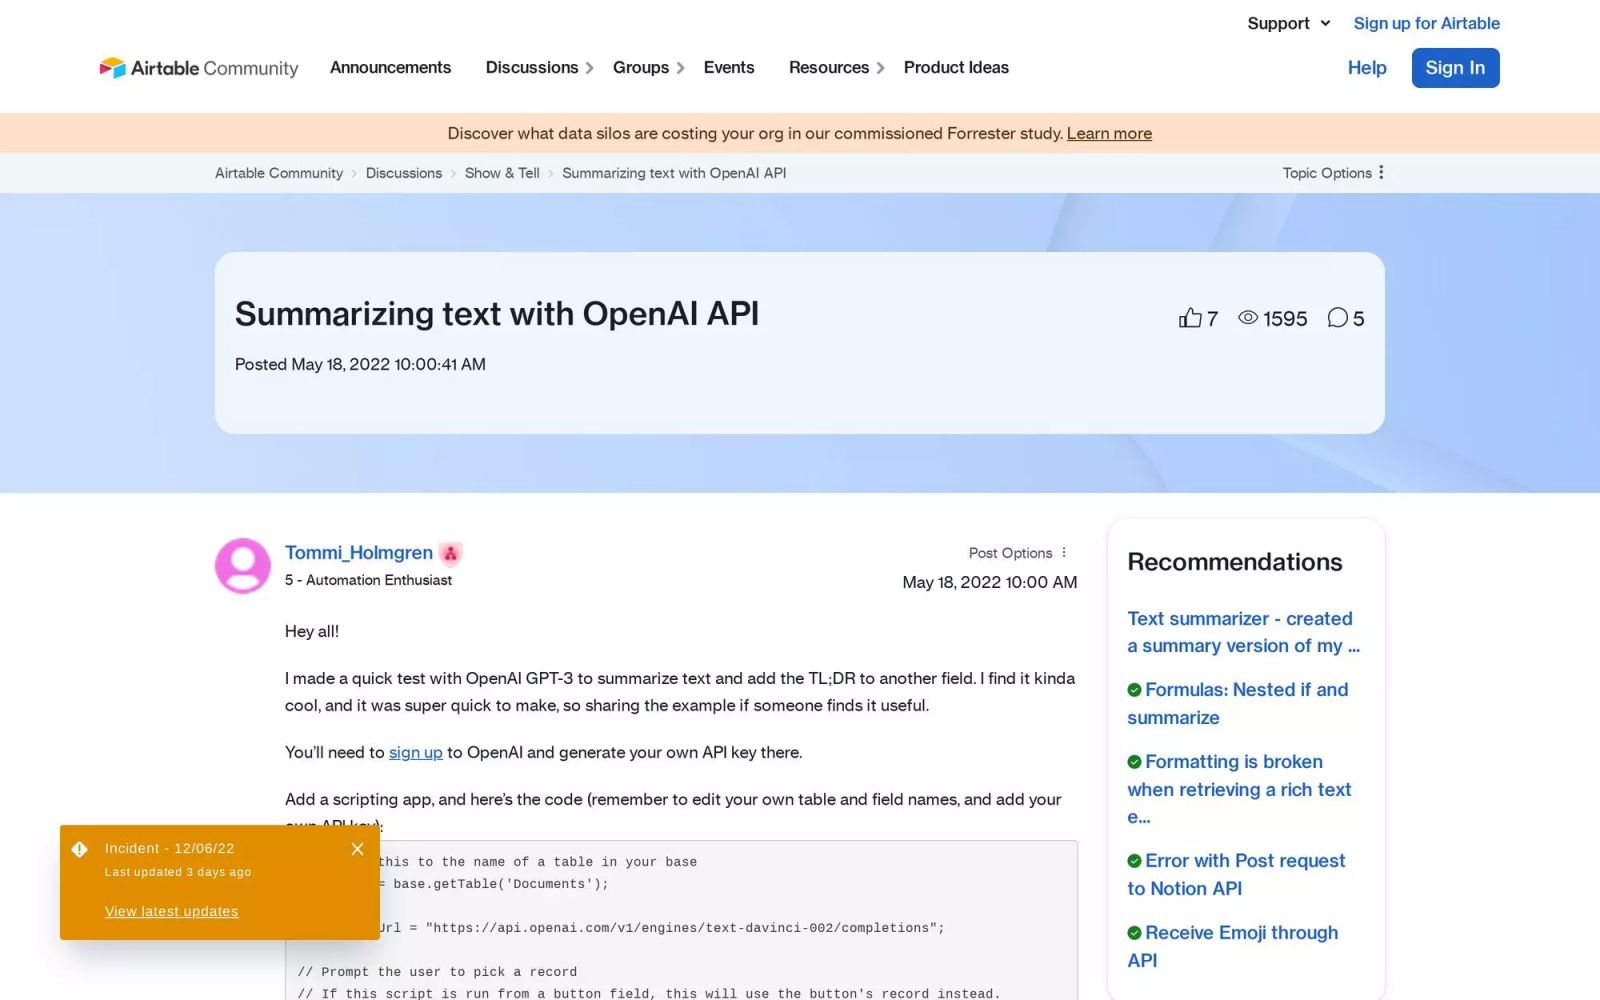1600x1000 pixels.
Task: Open Learn more link in banner
Action: coord(1109,133)
